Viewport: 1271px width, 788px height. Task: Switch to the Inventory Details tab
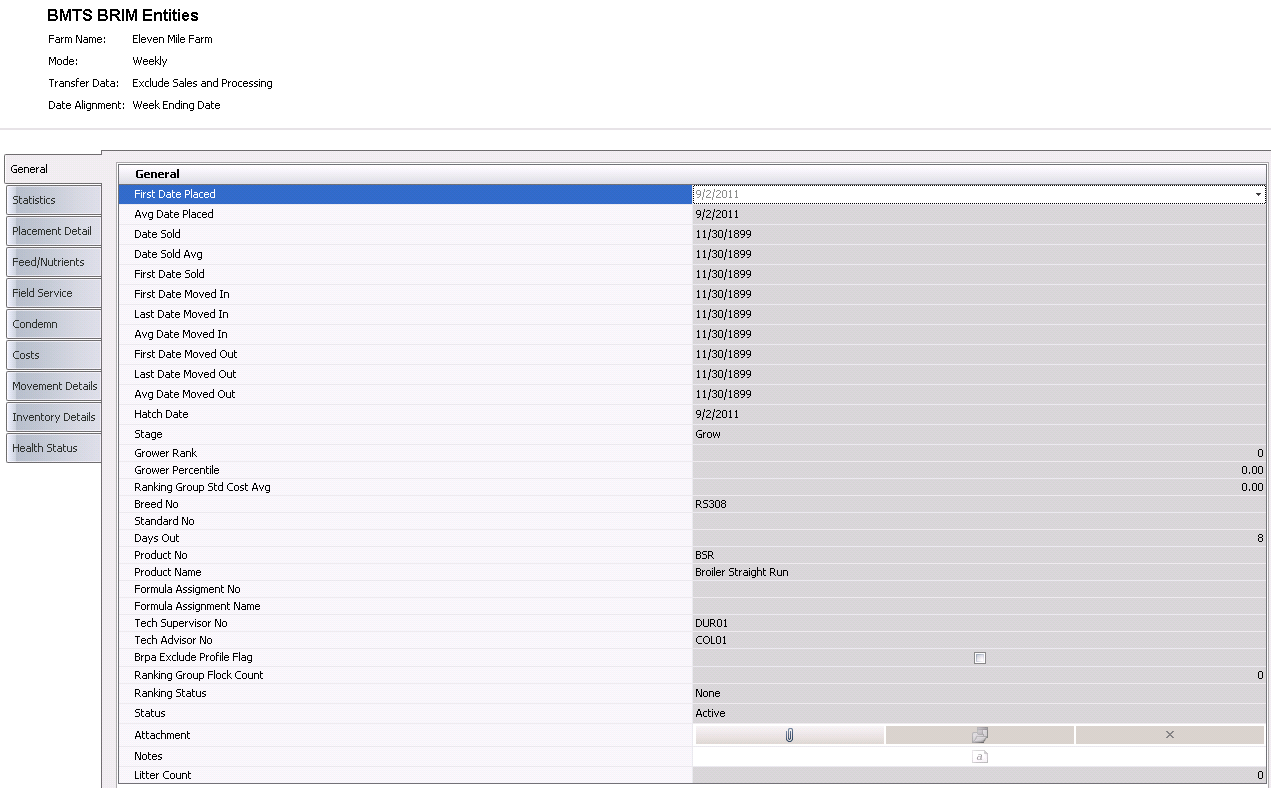pyautogui.click(x=53, y=417)
